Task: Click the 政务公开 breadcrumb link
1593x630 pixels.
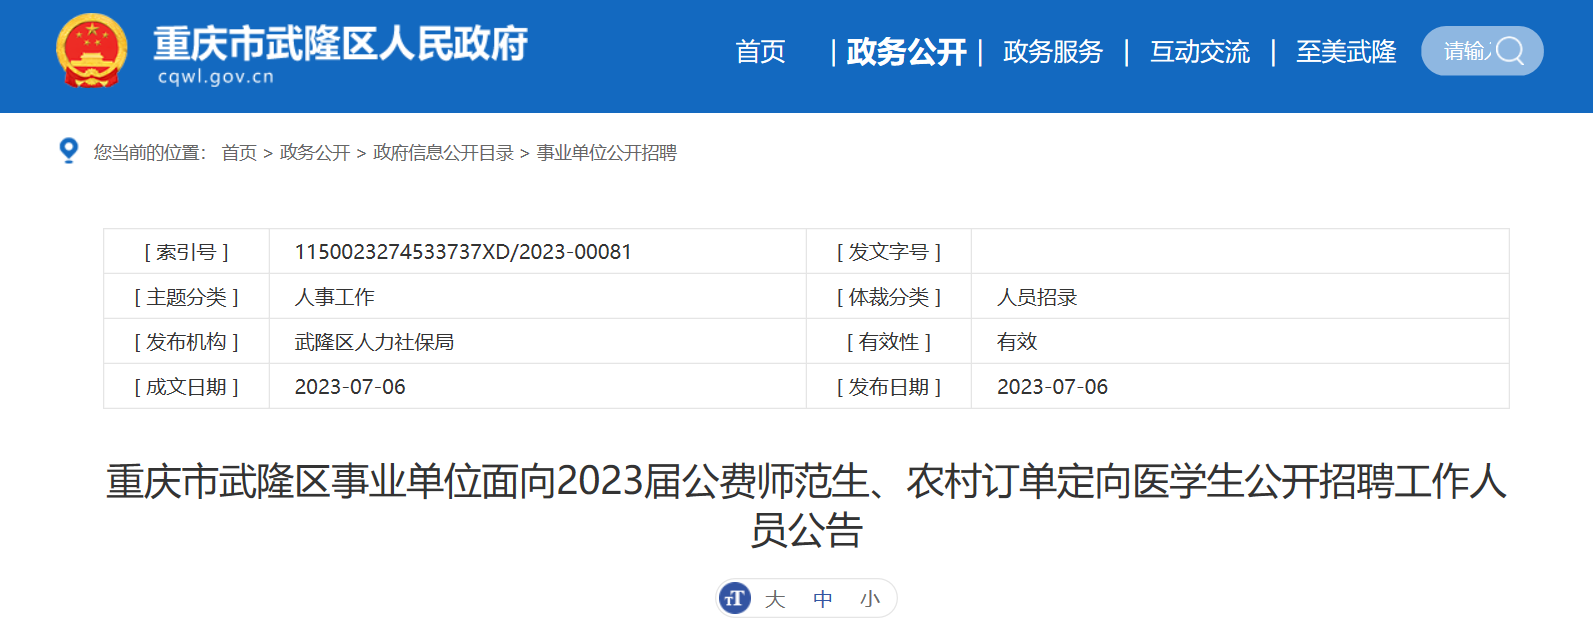Action: (x=315, y=153)
